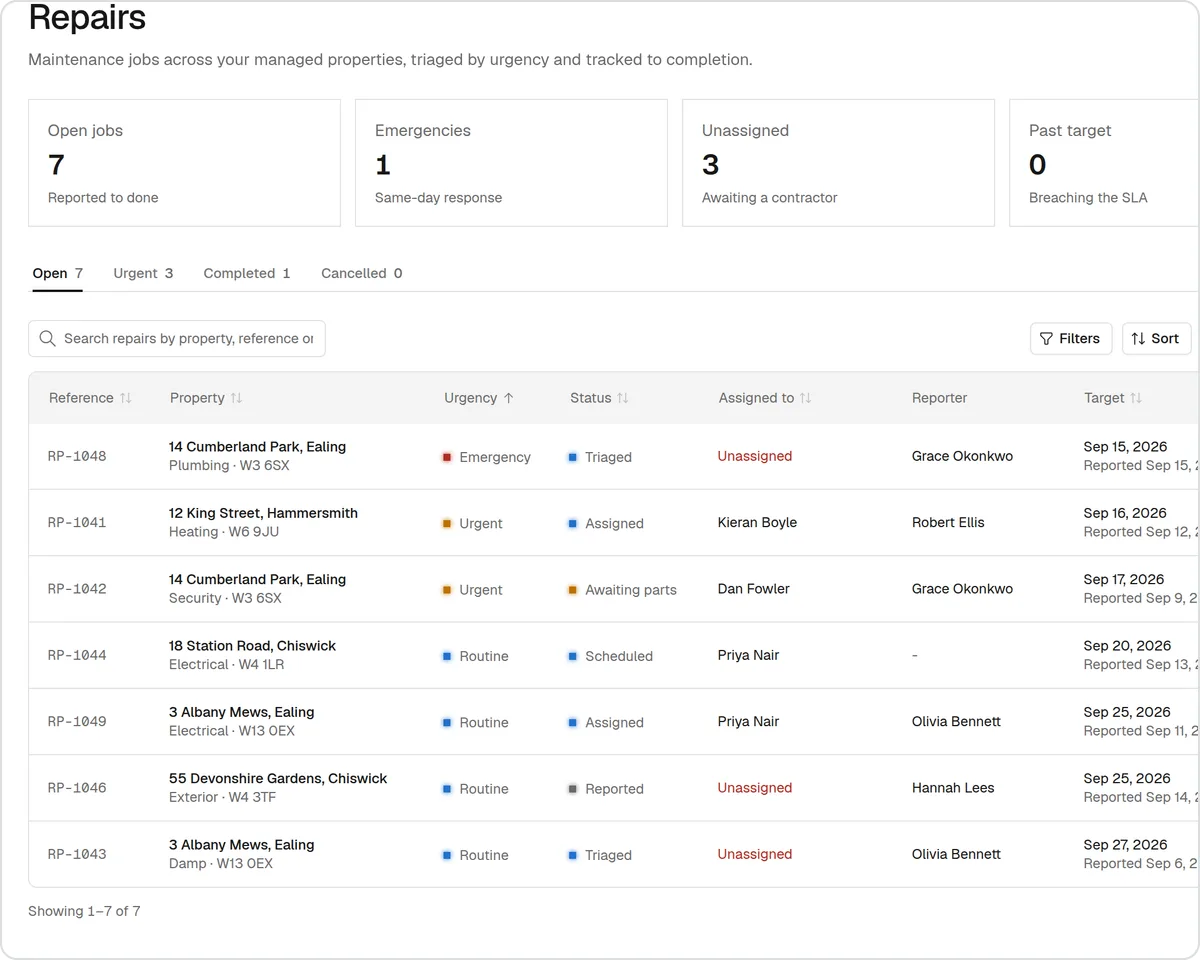This screenshot has width=1200, height=960.
Task: Open the Completed tab
Action: [247, 273]
